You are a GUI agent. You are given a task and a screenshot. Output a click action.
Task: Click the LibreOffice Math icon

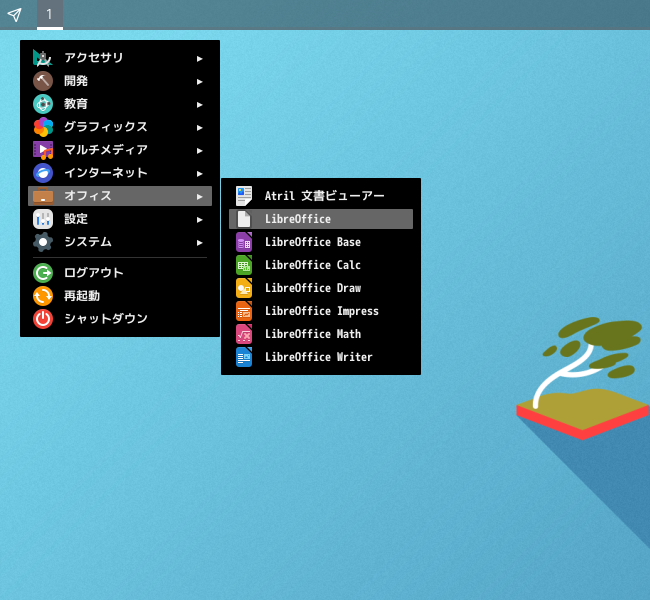pyautogui.click(x=244, y=334)
